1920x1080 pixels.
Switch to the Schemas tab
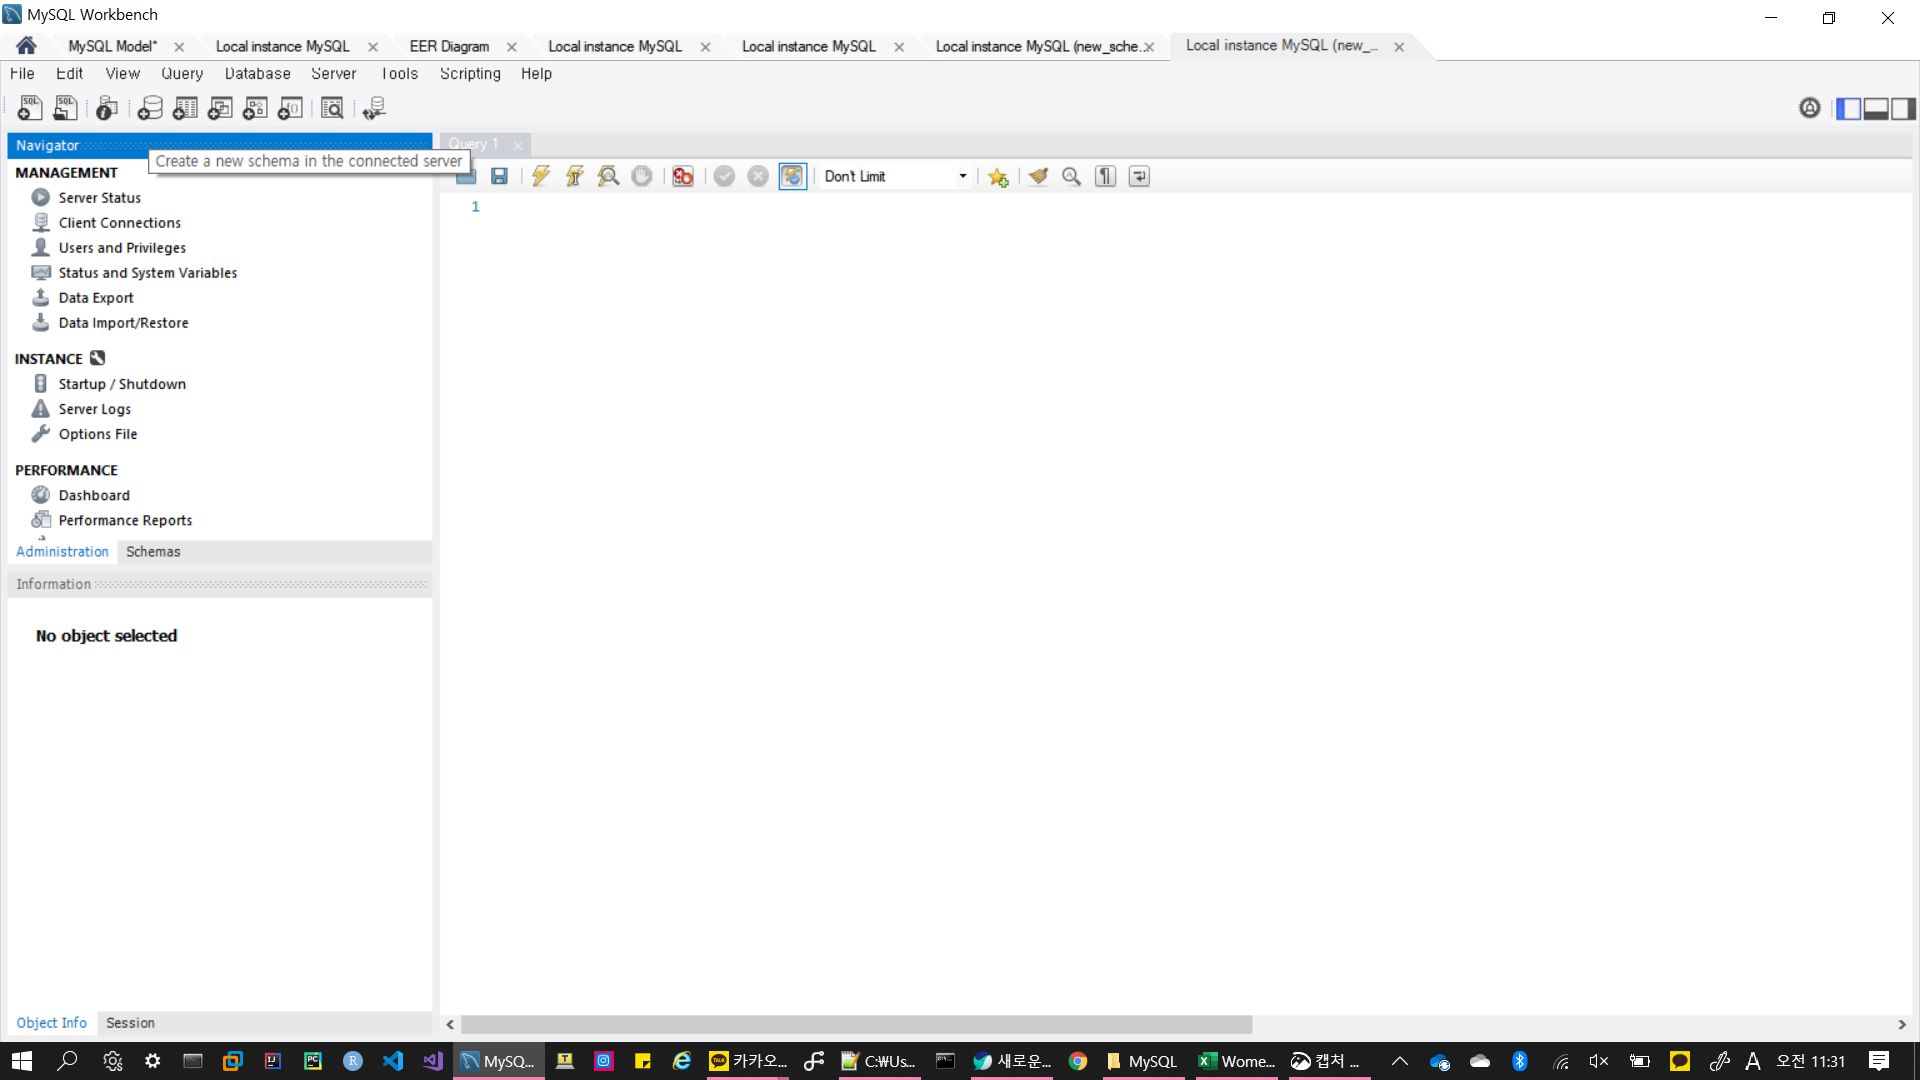(x=153, y=551)
